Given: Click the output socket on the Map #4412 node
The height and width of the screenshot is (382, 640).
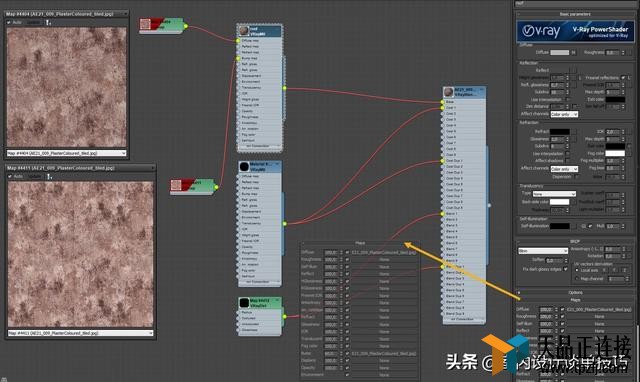Looking at the screenshot, I should tap(284, 316).
